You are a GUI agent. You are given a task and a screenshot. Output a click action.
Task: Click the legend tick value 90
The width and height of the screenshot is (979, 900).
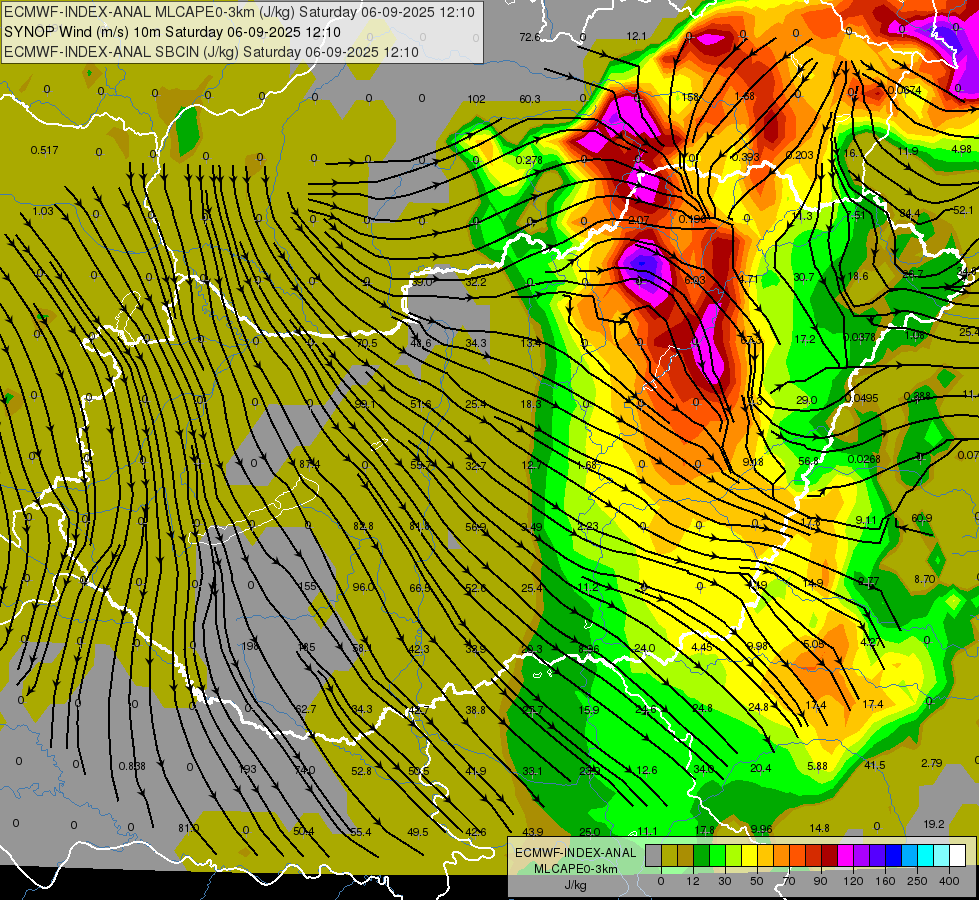pyautogui.click(x=820, y=881)
